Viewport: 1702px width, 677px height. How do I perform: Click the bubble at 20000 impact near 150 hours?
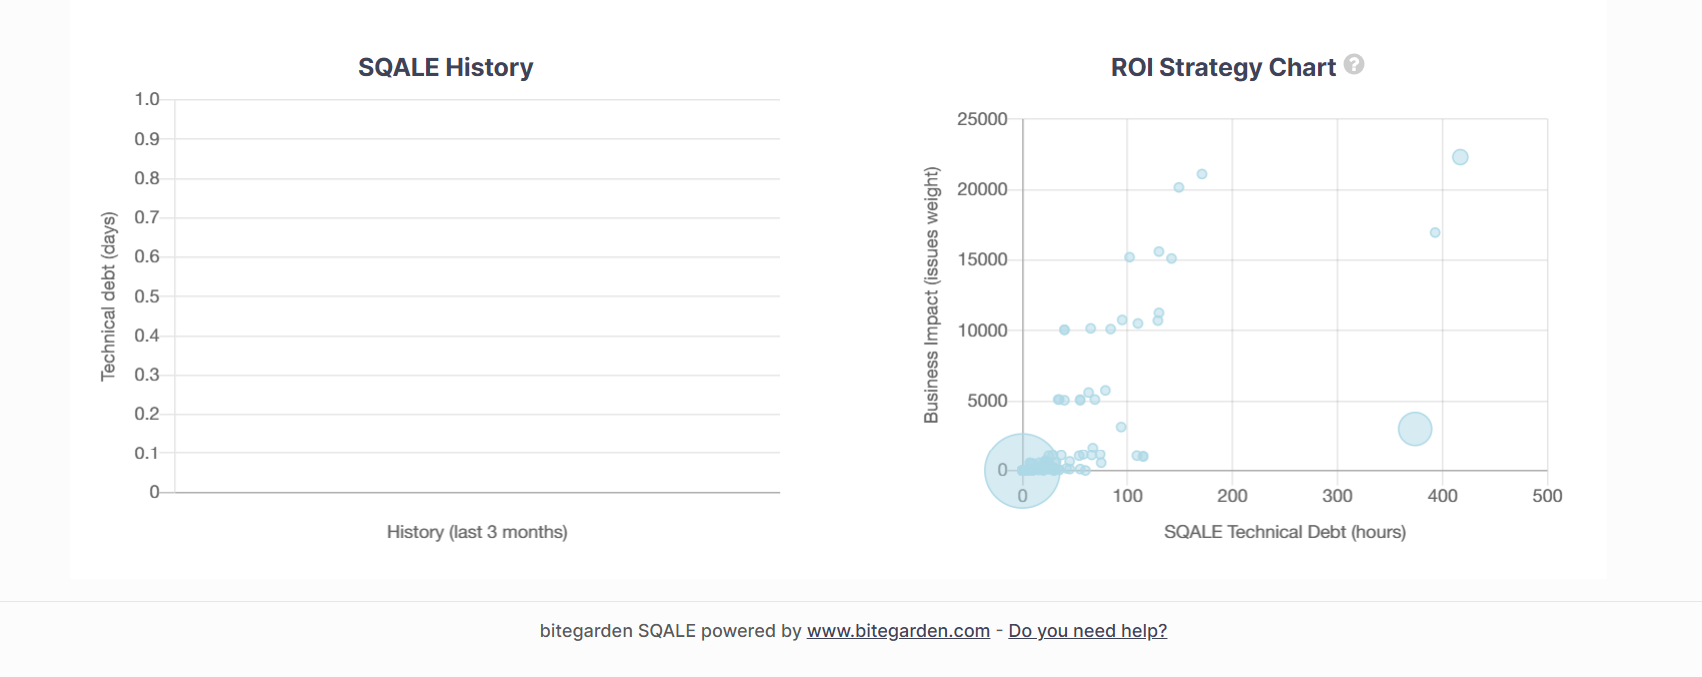click(x=1179, y=188)
